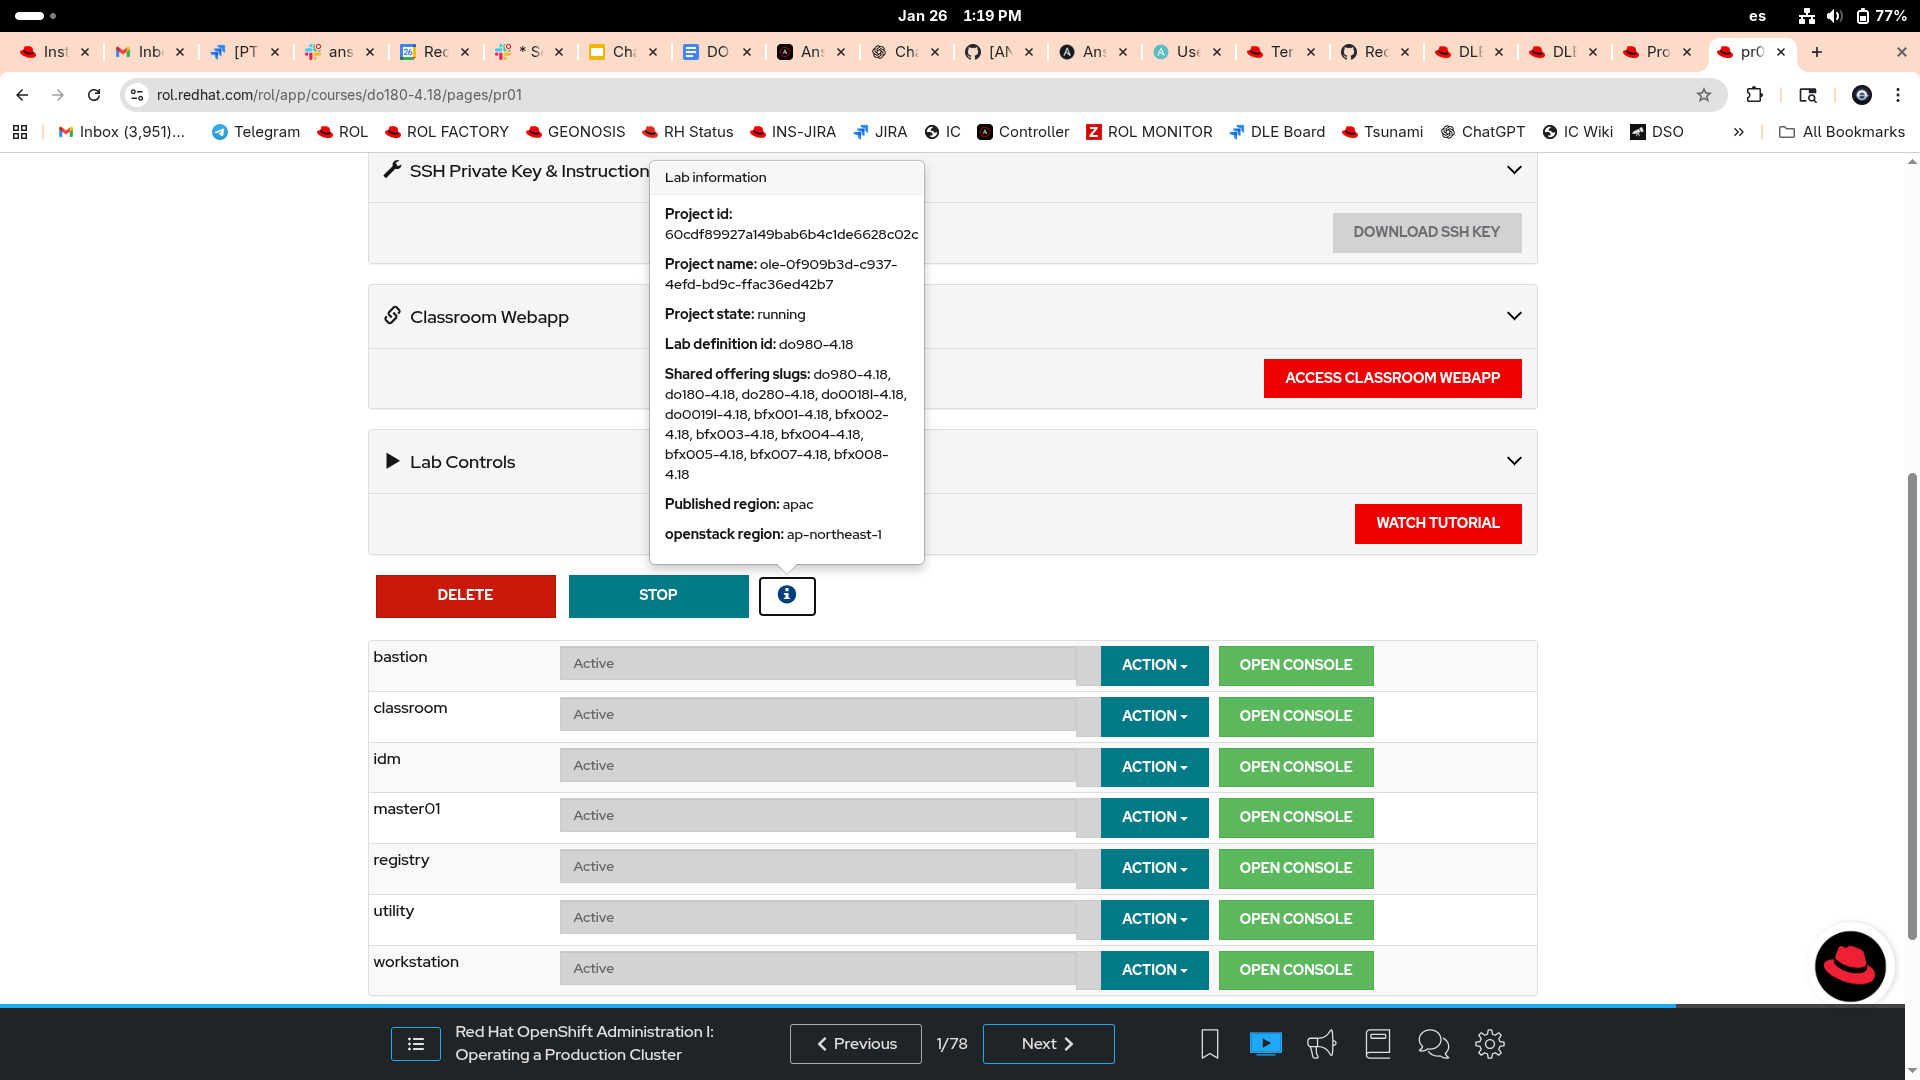Viewport: 1920px width, 1080px height.
Task: Open the ACTION dropdown for workstation
Action: [1154, 970]
